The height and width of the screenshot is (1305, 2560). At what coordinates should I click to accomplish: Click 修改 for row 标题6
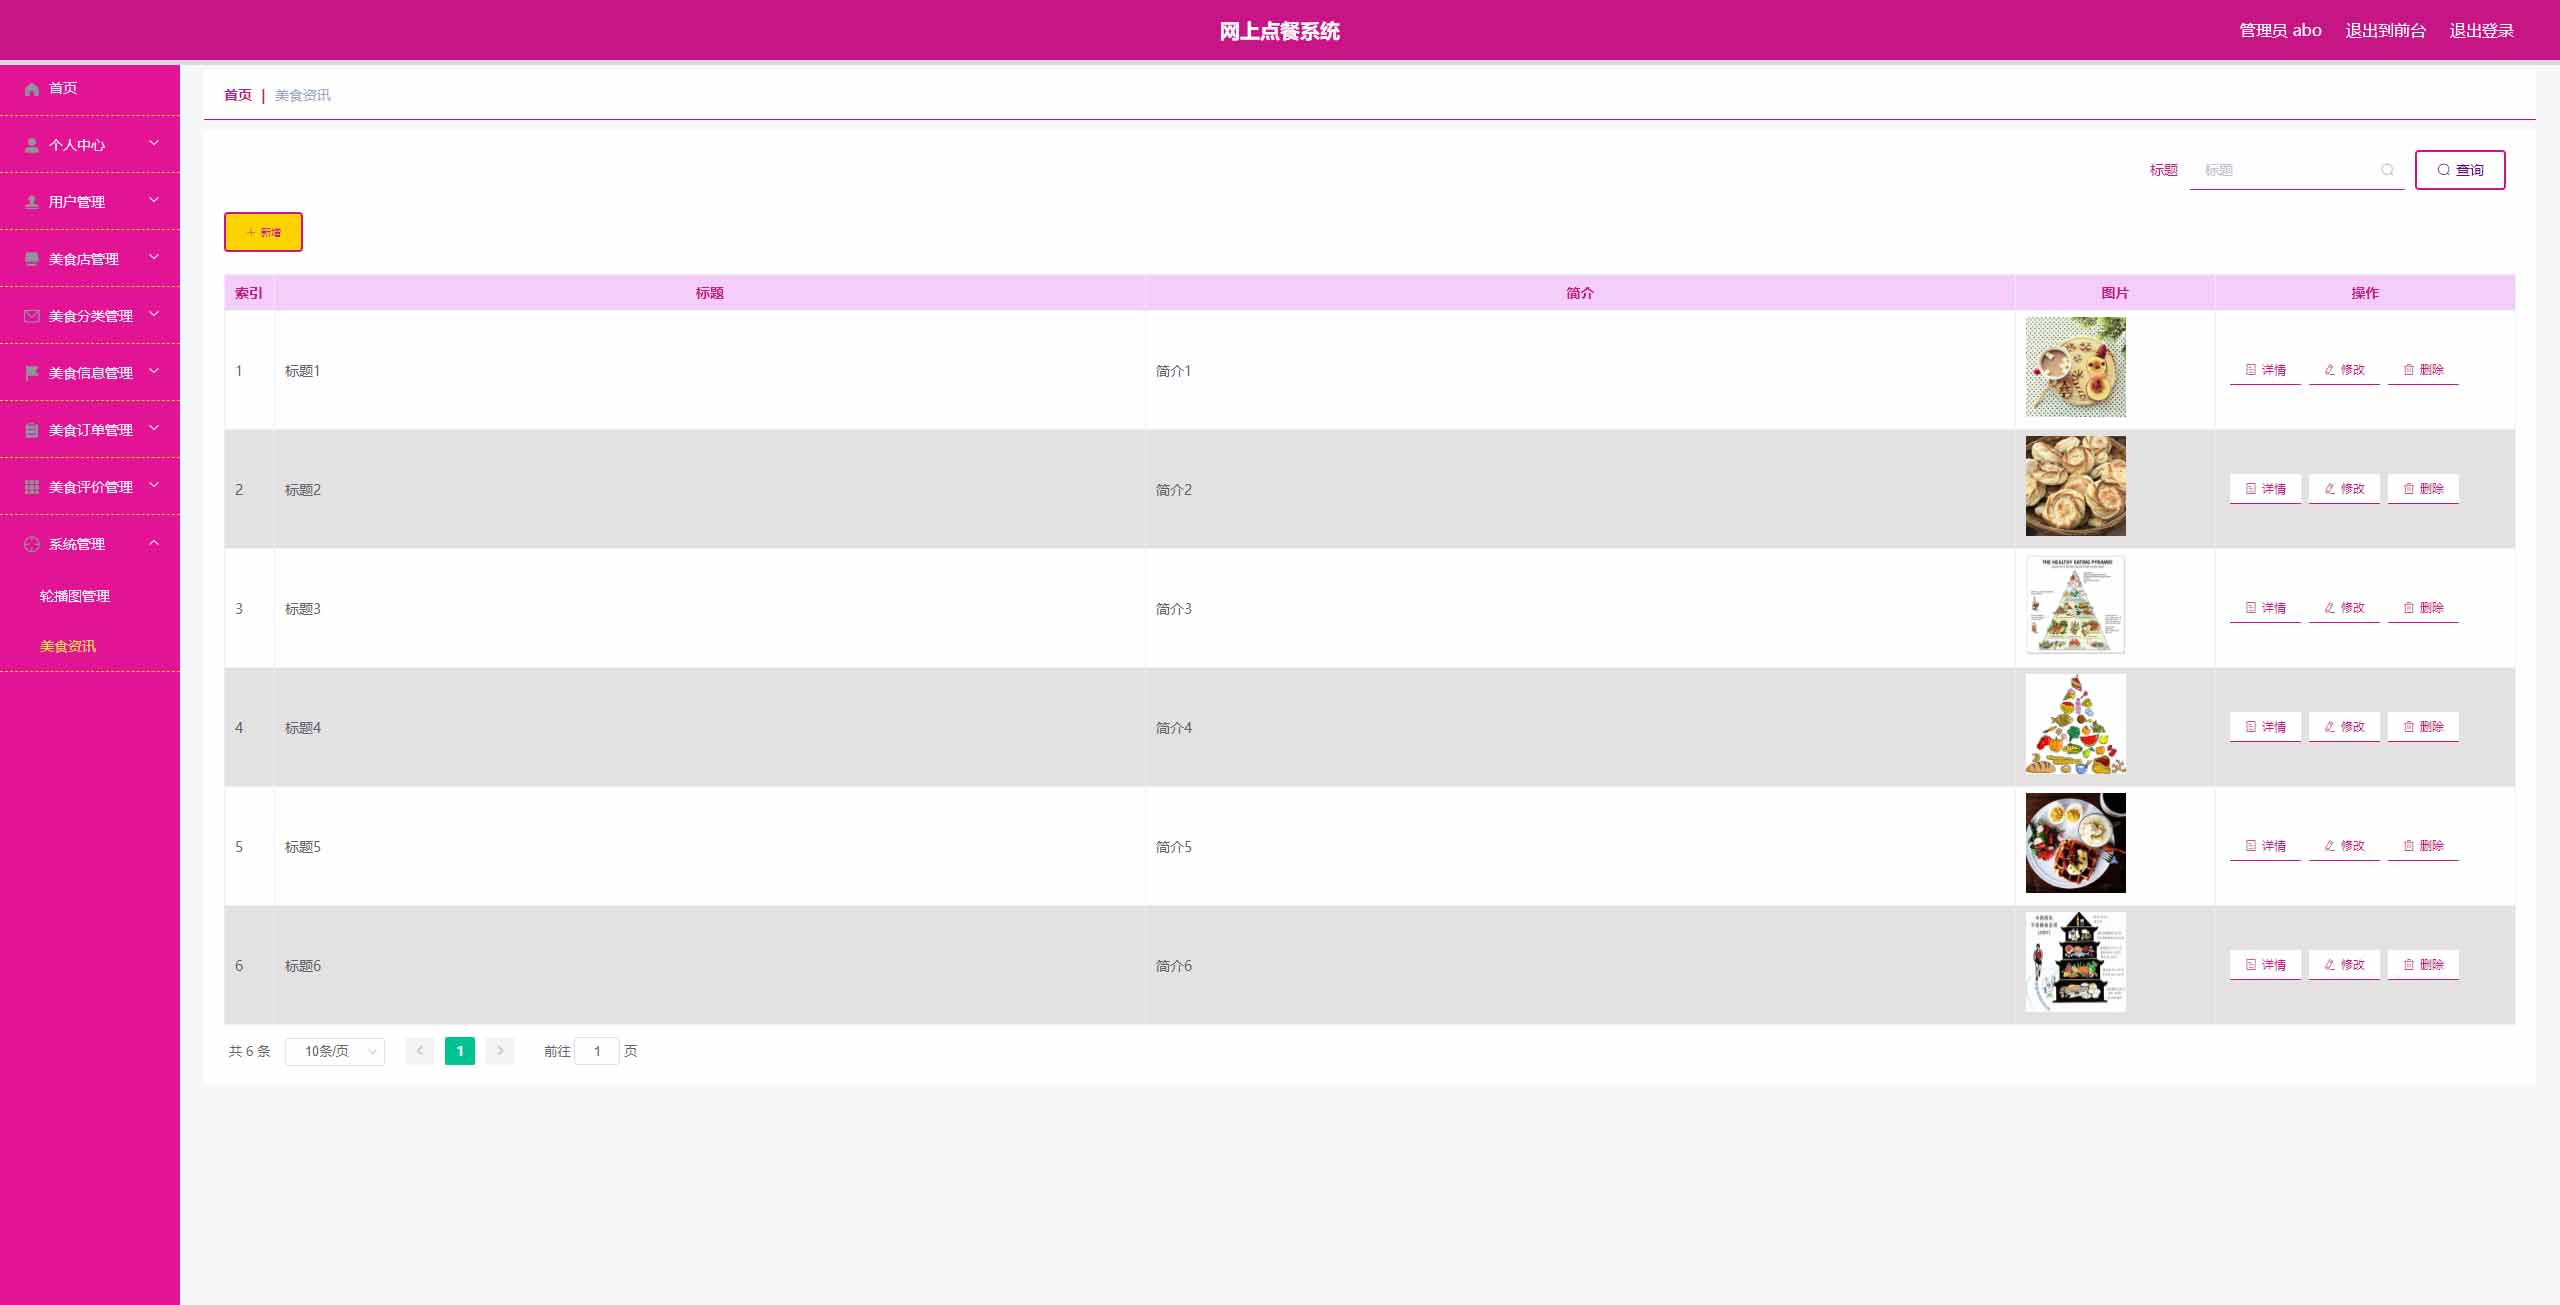click(2344, 965)
